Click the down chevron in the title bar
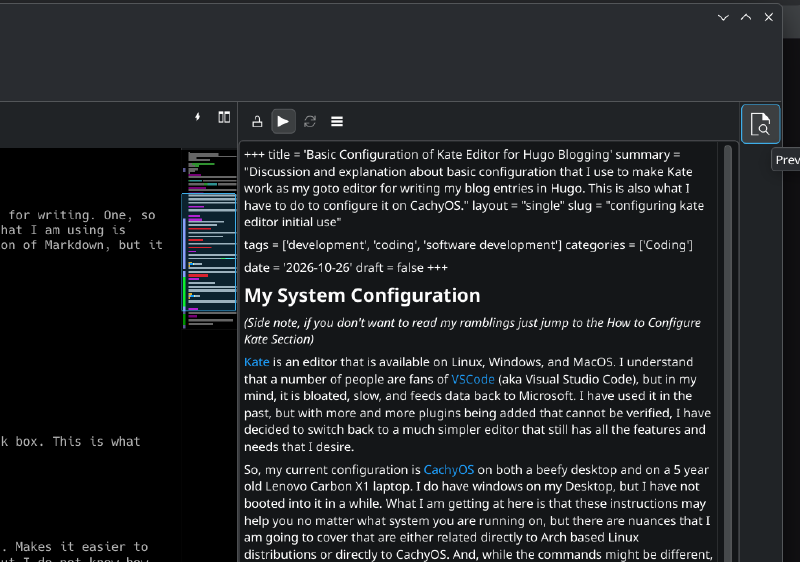The height and width of the screenshot is (562, 800). [x=723, y=17]
